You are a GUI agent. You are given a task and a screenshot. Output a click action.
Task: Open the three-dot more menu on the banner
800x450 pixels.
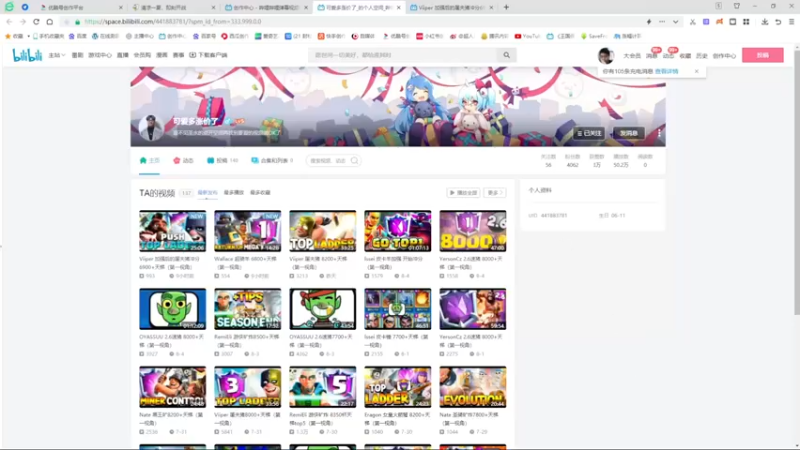click(659, 133)
